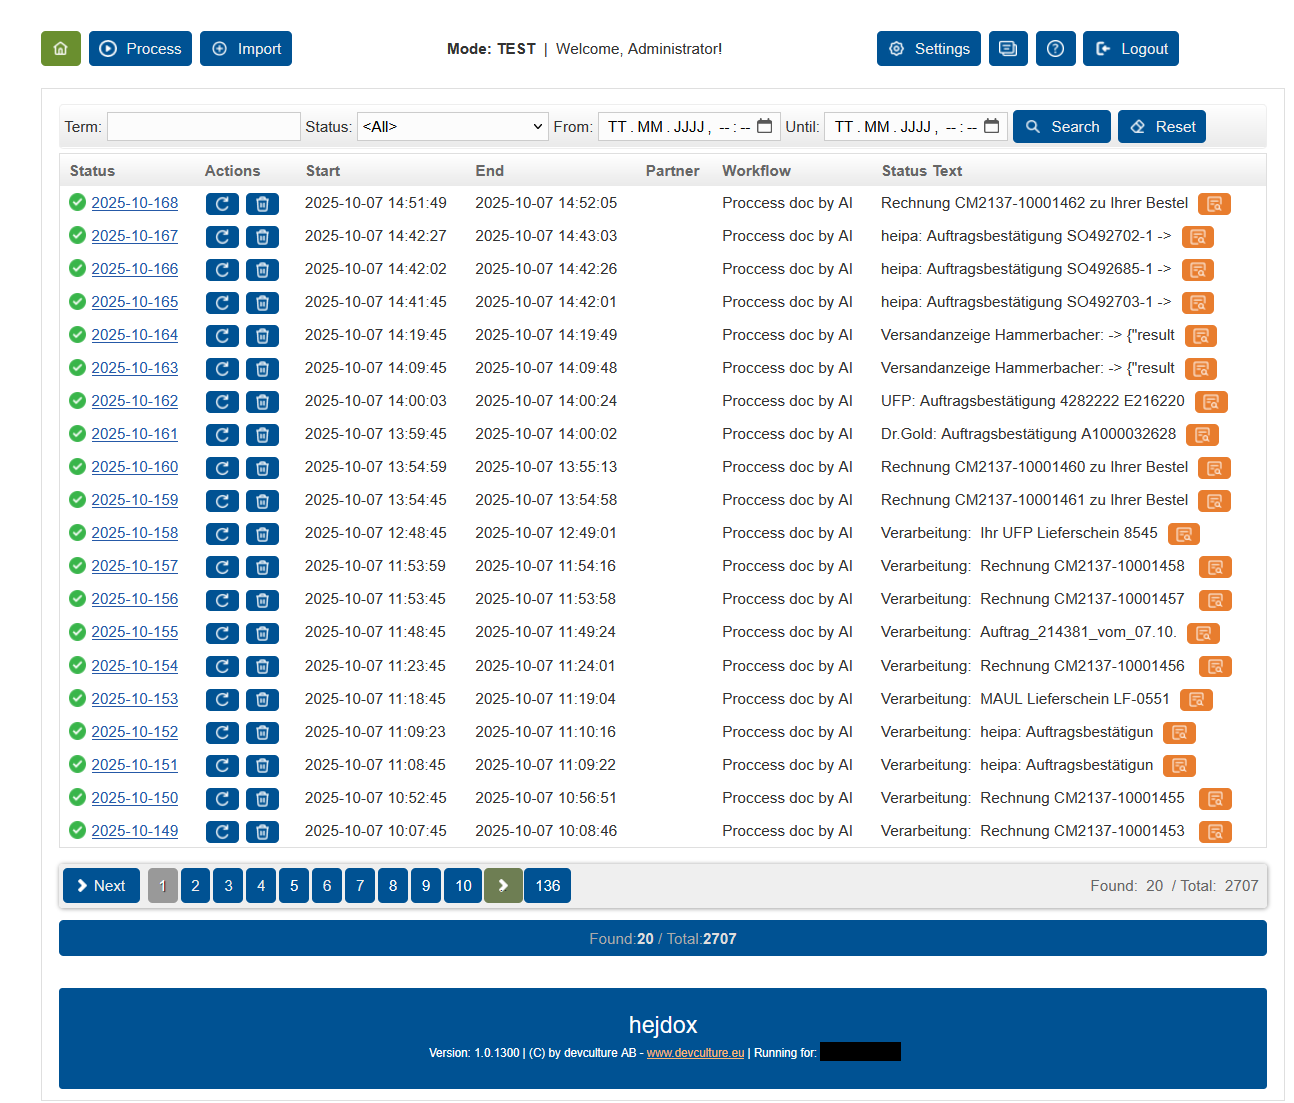1294x1103 pixels.
Task: View orange log icon for entry 2025-10-158
Action: [1183, 534]
